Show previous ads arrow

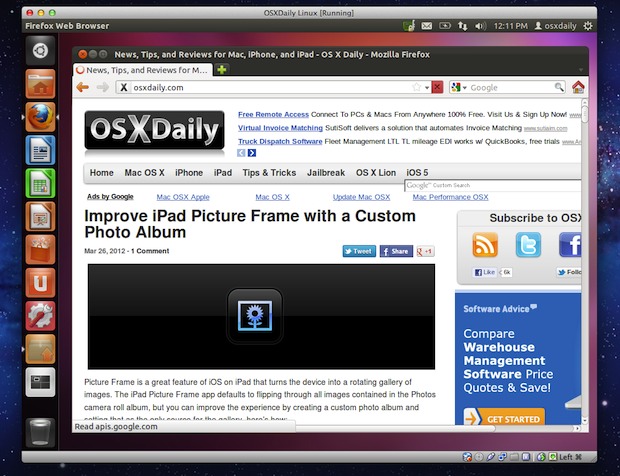point(241,153)
